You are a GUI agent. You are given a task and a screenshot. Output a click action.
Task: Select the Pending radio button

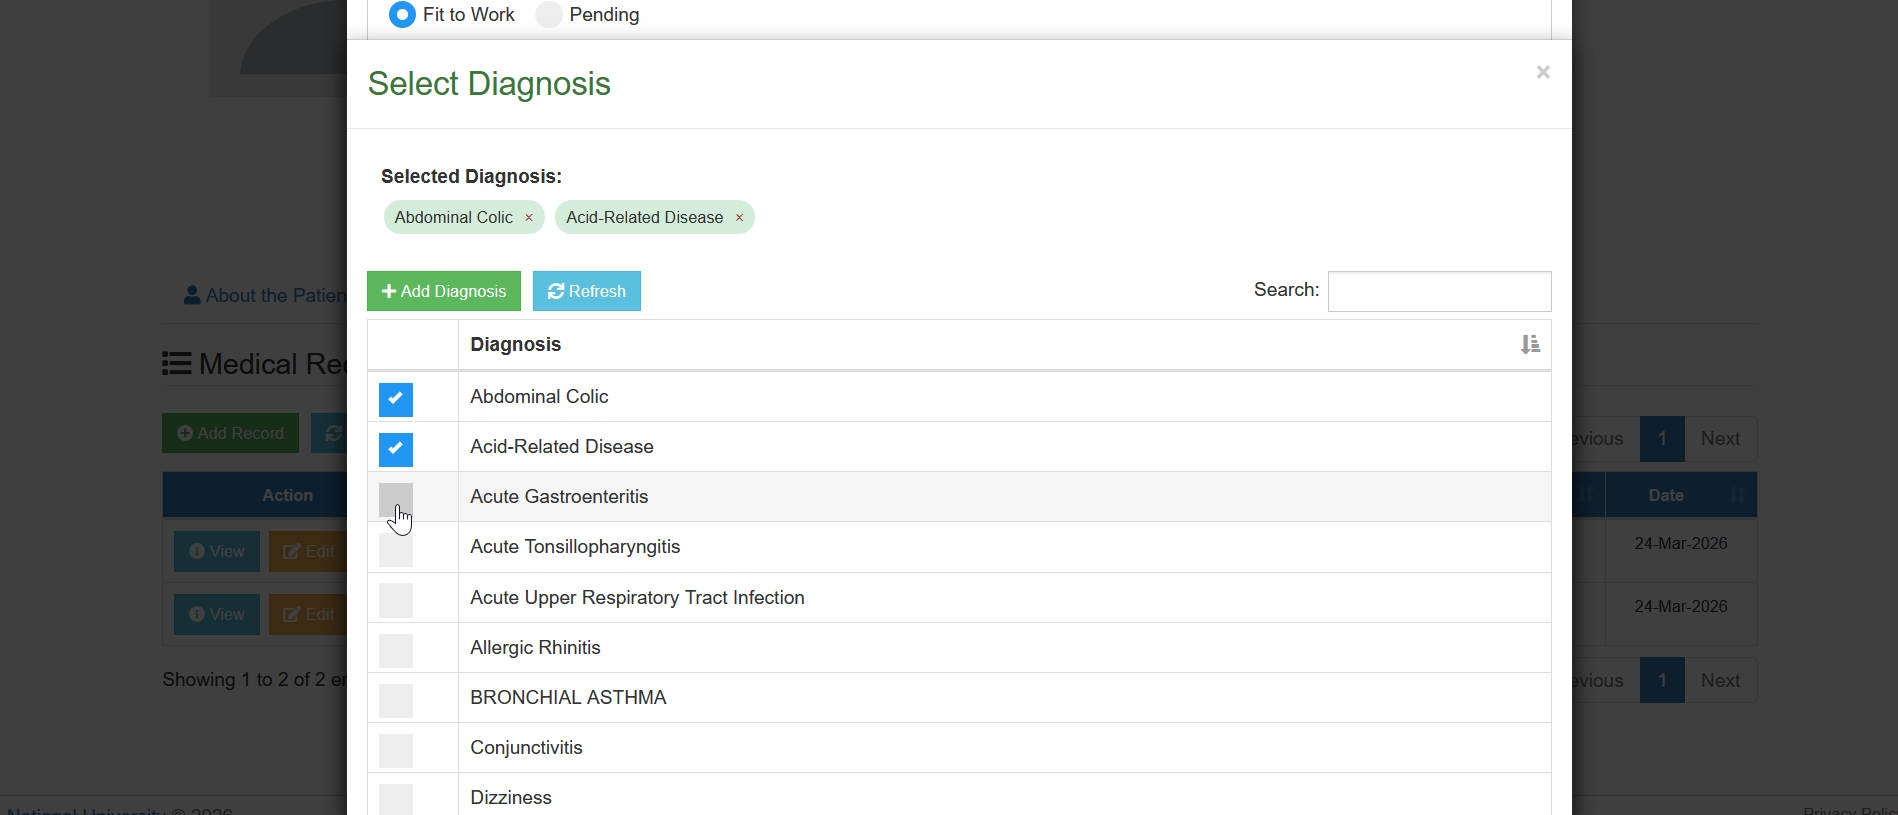pos(548,14)
